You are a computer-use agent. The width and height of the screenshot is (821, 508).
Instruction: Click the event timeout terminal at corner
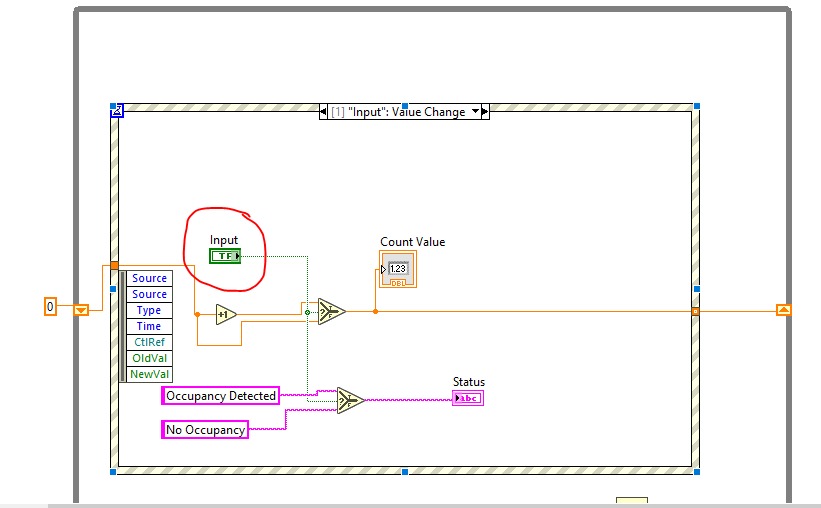point(116,111)
